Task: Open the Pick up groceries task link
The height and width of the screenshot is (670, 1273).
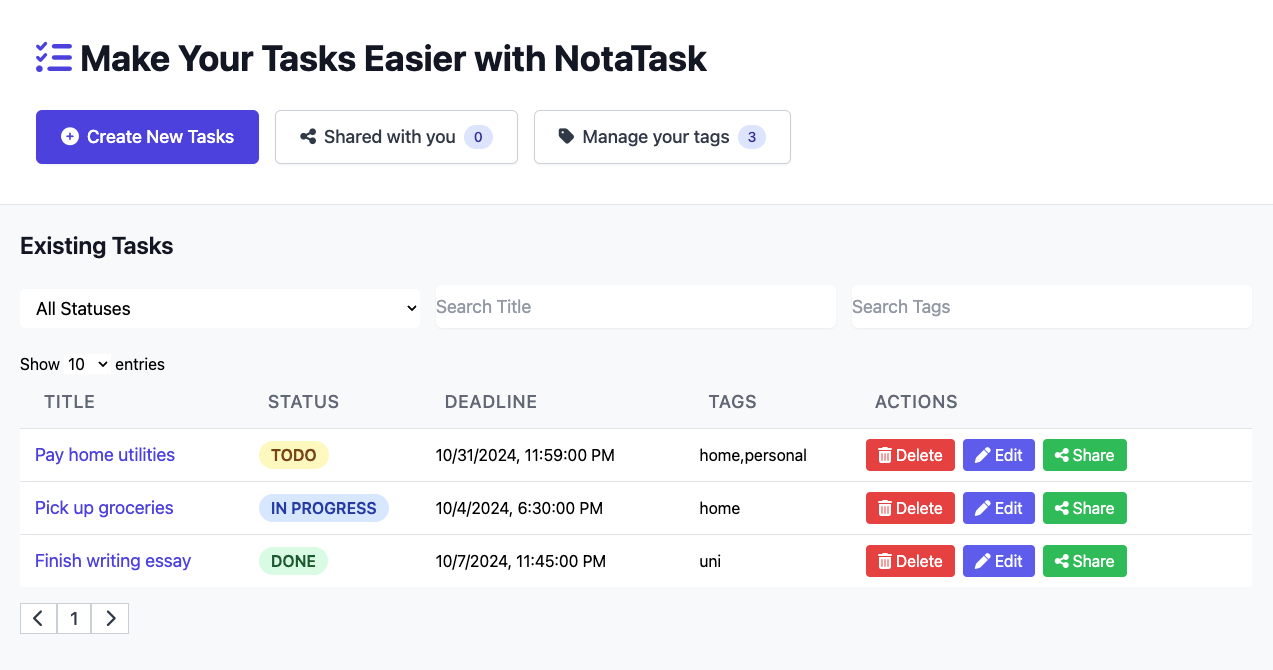Action: 104,508
